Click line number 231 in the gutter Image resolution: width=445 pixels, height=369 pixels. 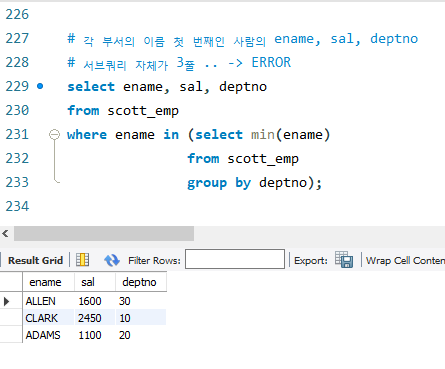[x=17, y=135]
